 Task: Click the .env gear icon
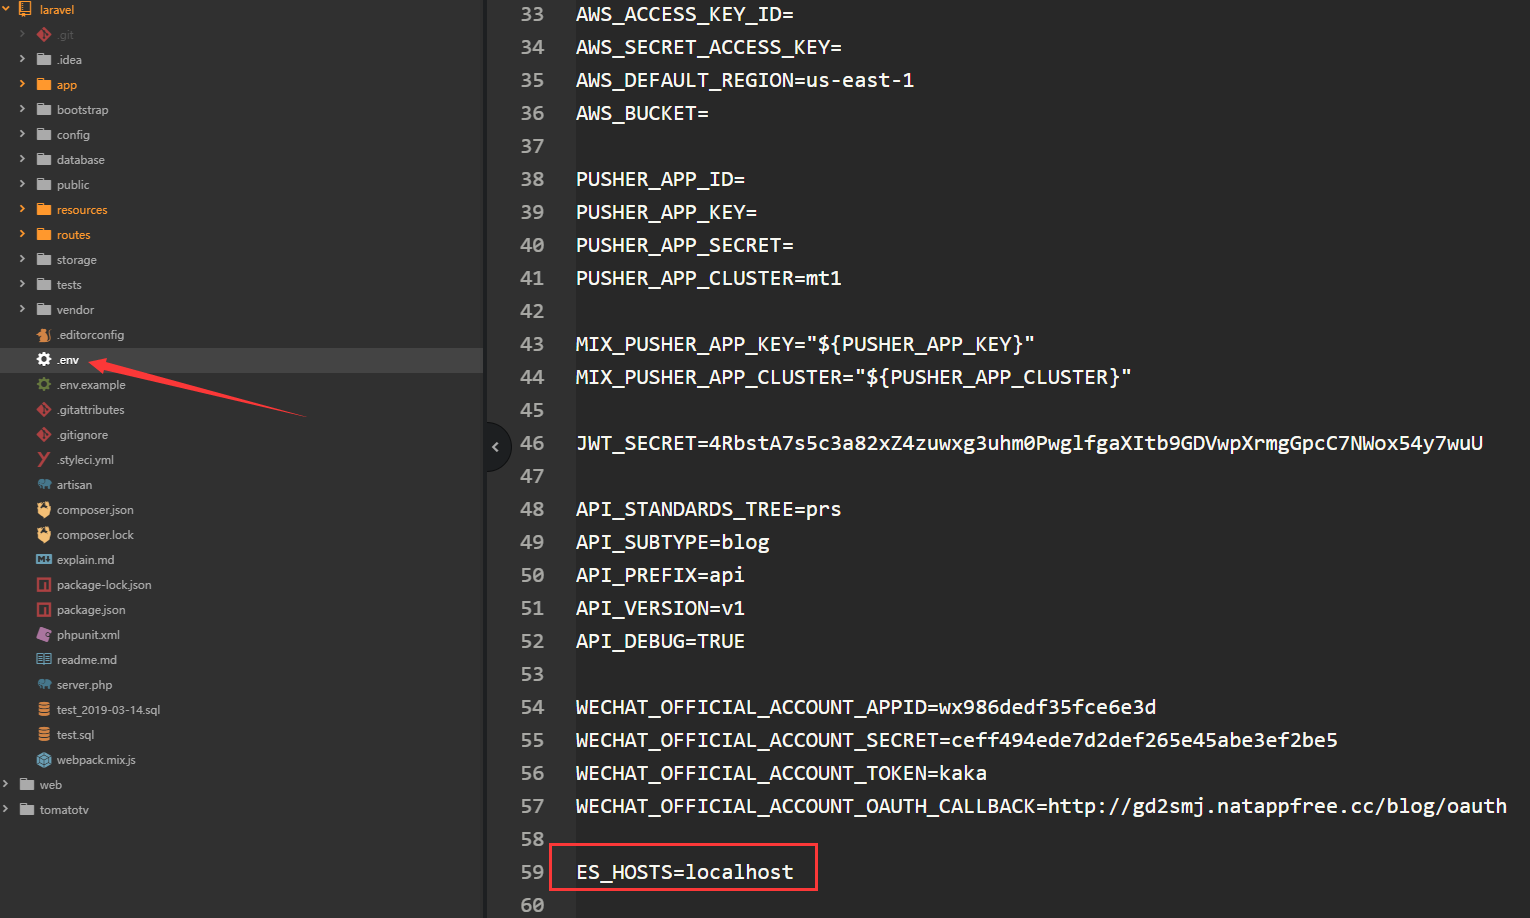pos(44,360)
